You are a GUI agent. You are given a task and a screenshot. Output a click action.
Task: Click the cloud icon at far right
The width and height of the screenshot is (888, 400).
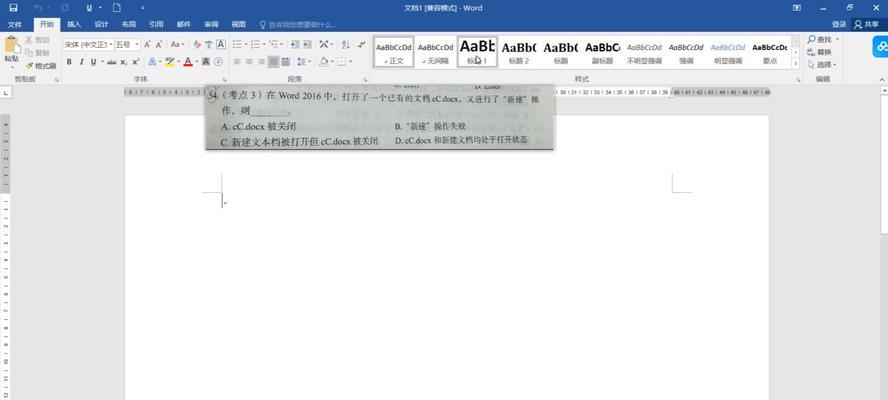click(x=881, y=47)
